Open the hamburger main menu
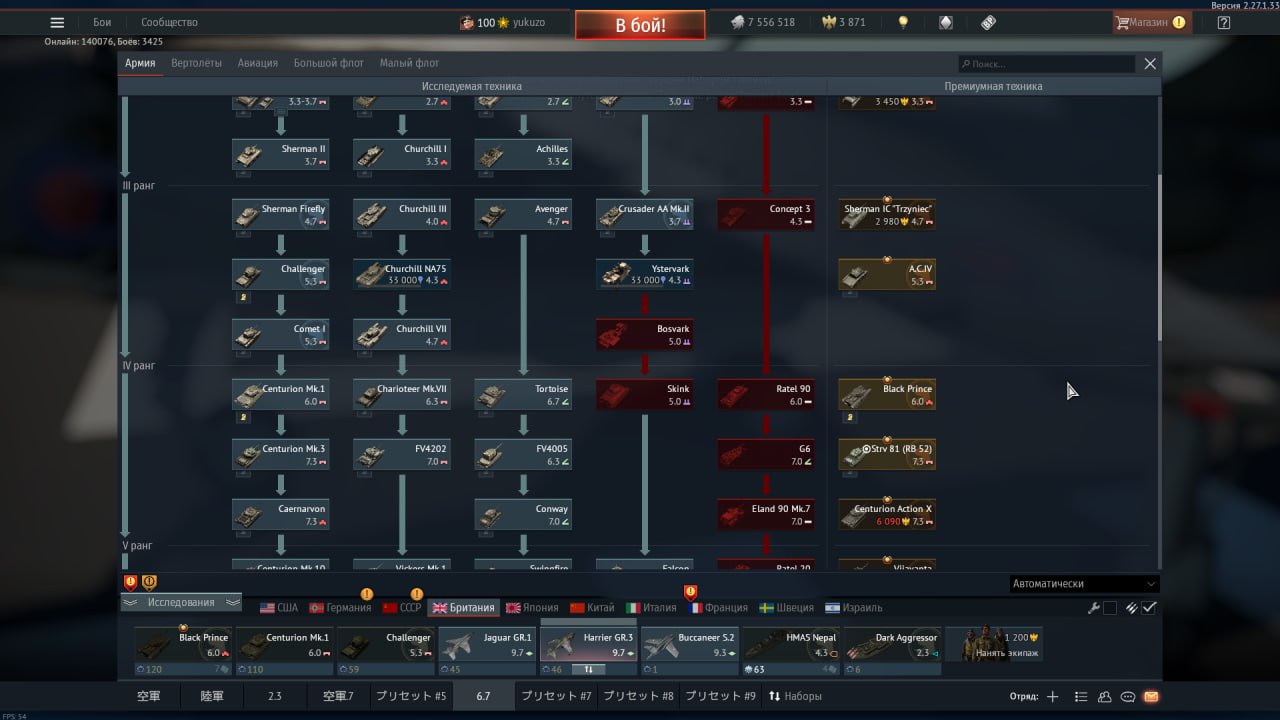1280x720 pixels. (57, 22)
